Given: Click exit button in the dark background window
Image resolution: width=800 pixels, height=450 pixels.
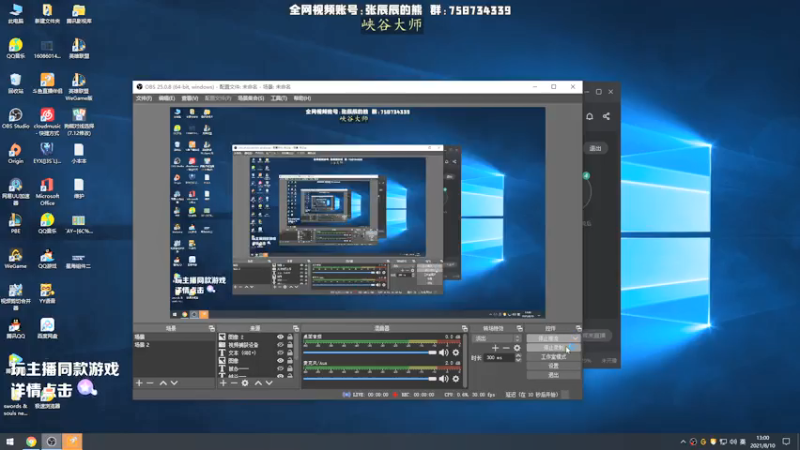Looking at the screenshot, I should (595, 148).
